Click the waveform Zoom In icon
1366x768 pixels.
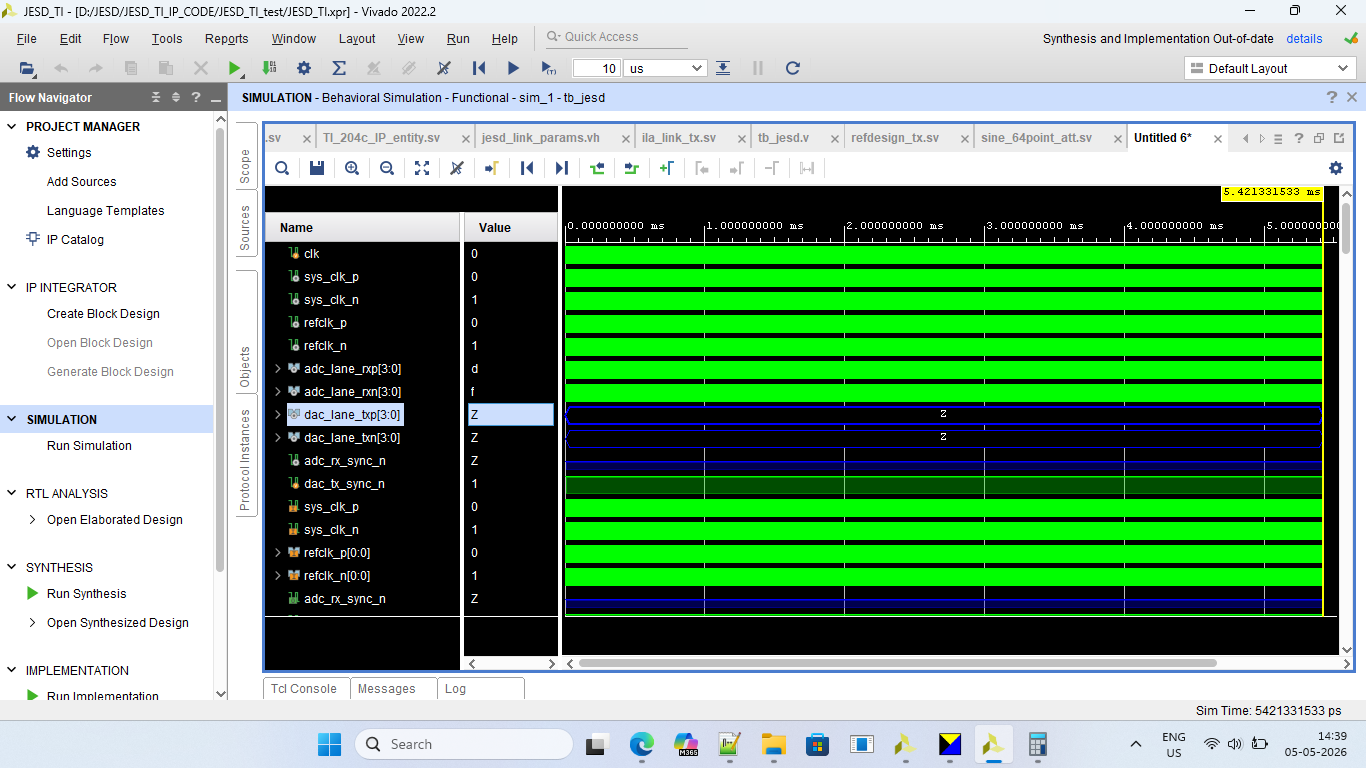click(x=352, y=168)
